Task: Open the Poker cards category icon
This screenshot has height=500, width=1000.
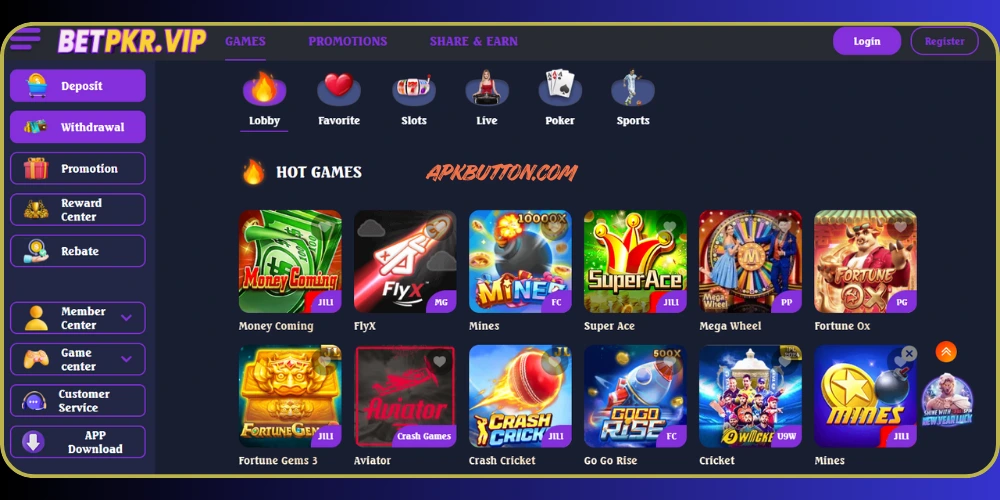Action: (x=560, y=87)
